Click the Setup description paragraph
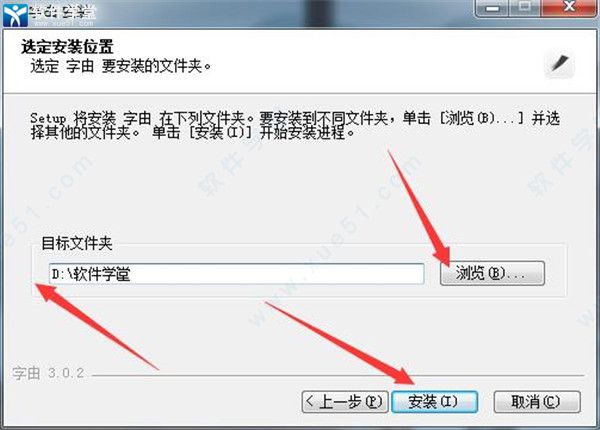This screenshot has width=600, height=430. [295, 125]
